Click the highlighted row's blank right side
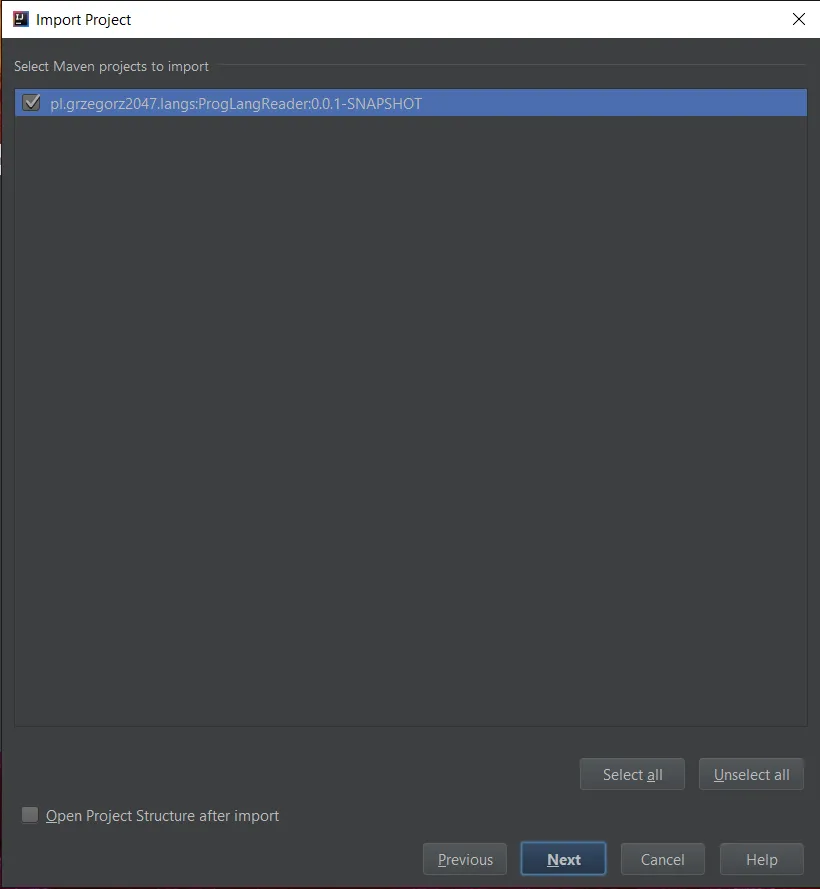The height and width of the screenshot is (889, 820). point(612,103)
